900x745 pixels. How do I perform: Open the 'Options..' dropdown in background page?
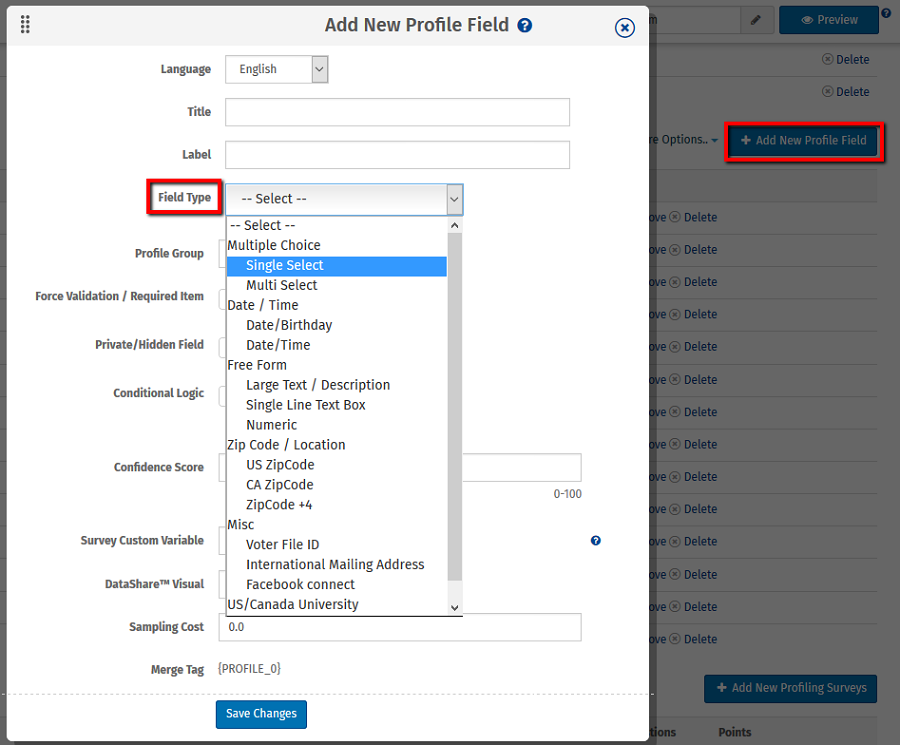pyautogui.click(x=684, y=140)
